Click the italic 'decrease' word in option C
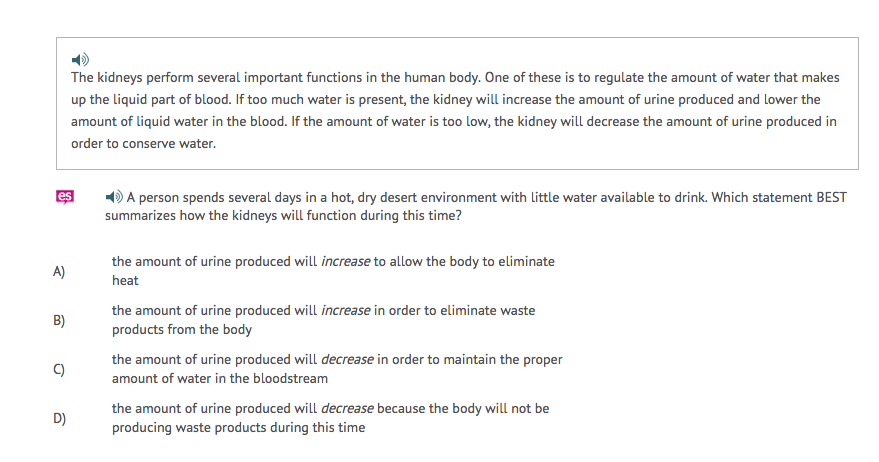 tap(347, 360)
